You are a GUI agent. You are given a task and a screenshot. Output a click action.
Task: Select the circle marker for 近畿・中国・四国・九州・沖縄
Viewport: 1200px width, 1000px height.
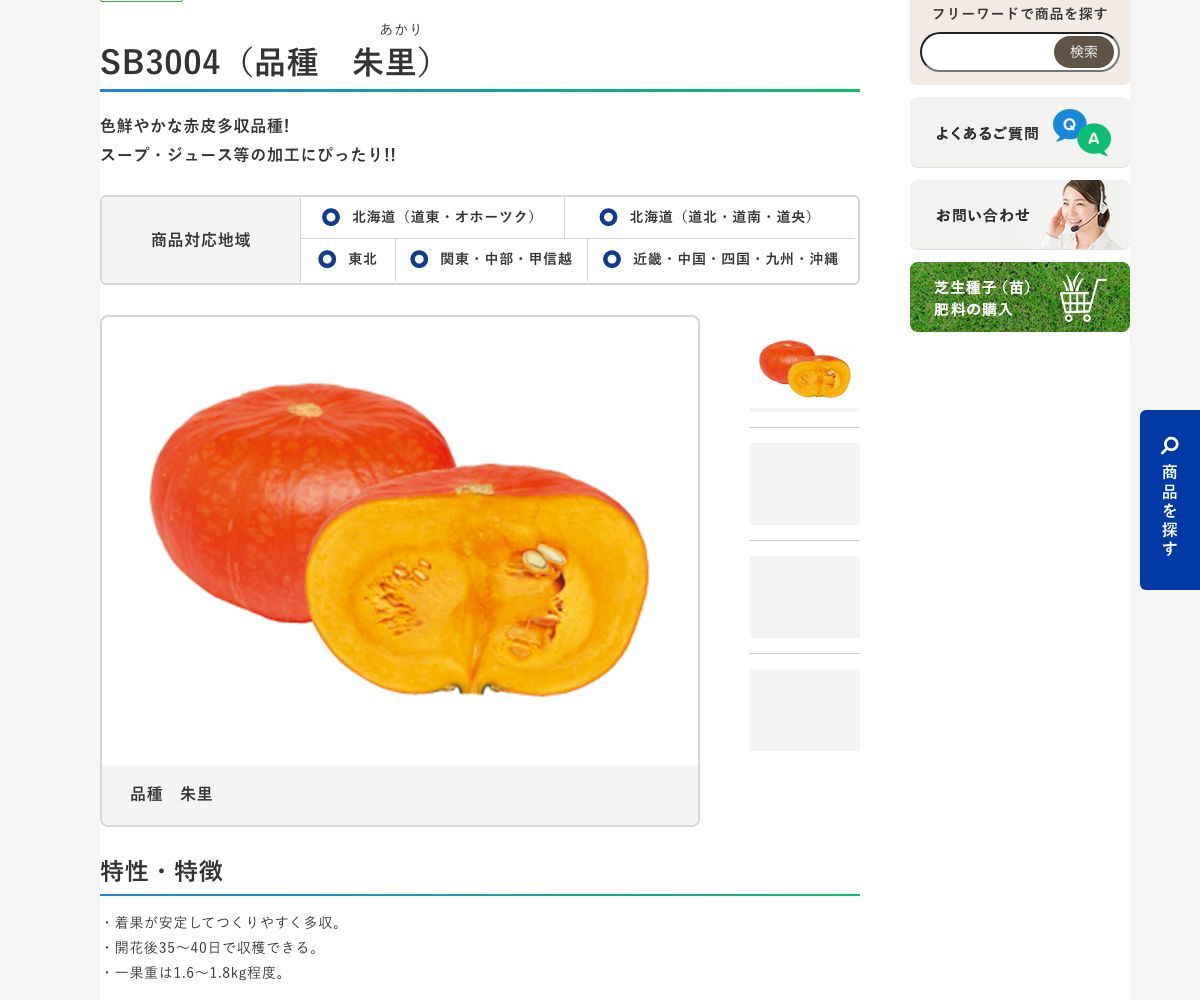[x=612, y=259]
